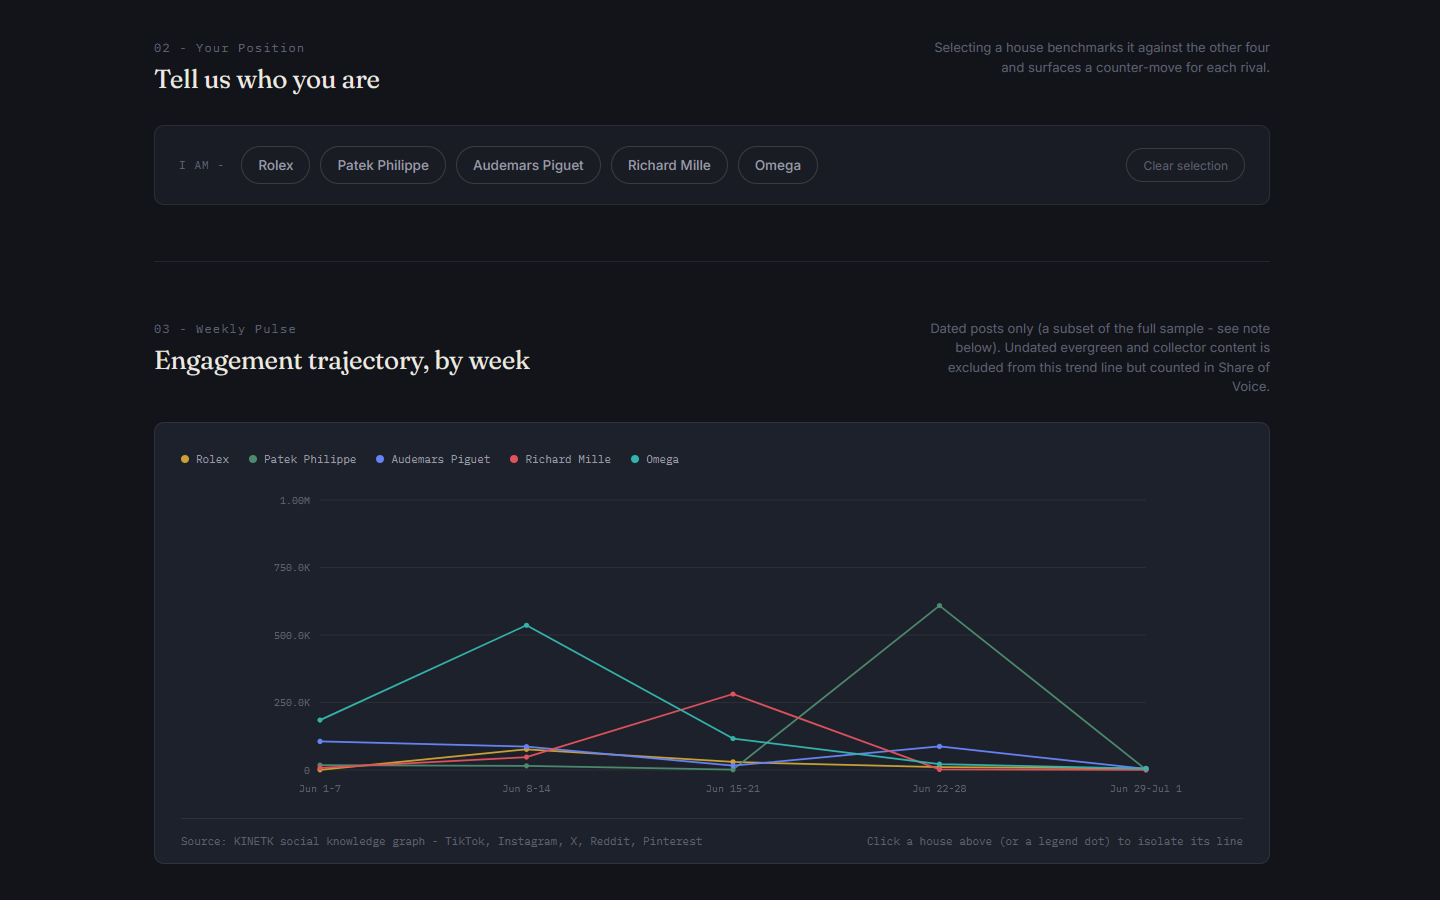The height and width of the screenshot is (900, 1440).
Task: Click the Jun 22-28 axis label
Action: coord(939,789)
